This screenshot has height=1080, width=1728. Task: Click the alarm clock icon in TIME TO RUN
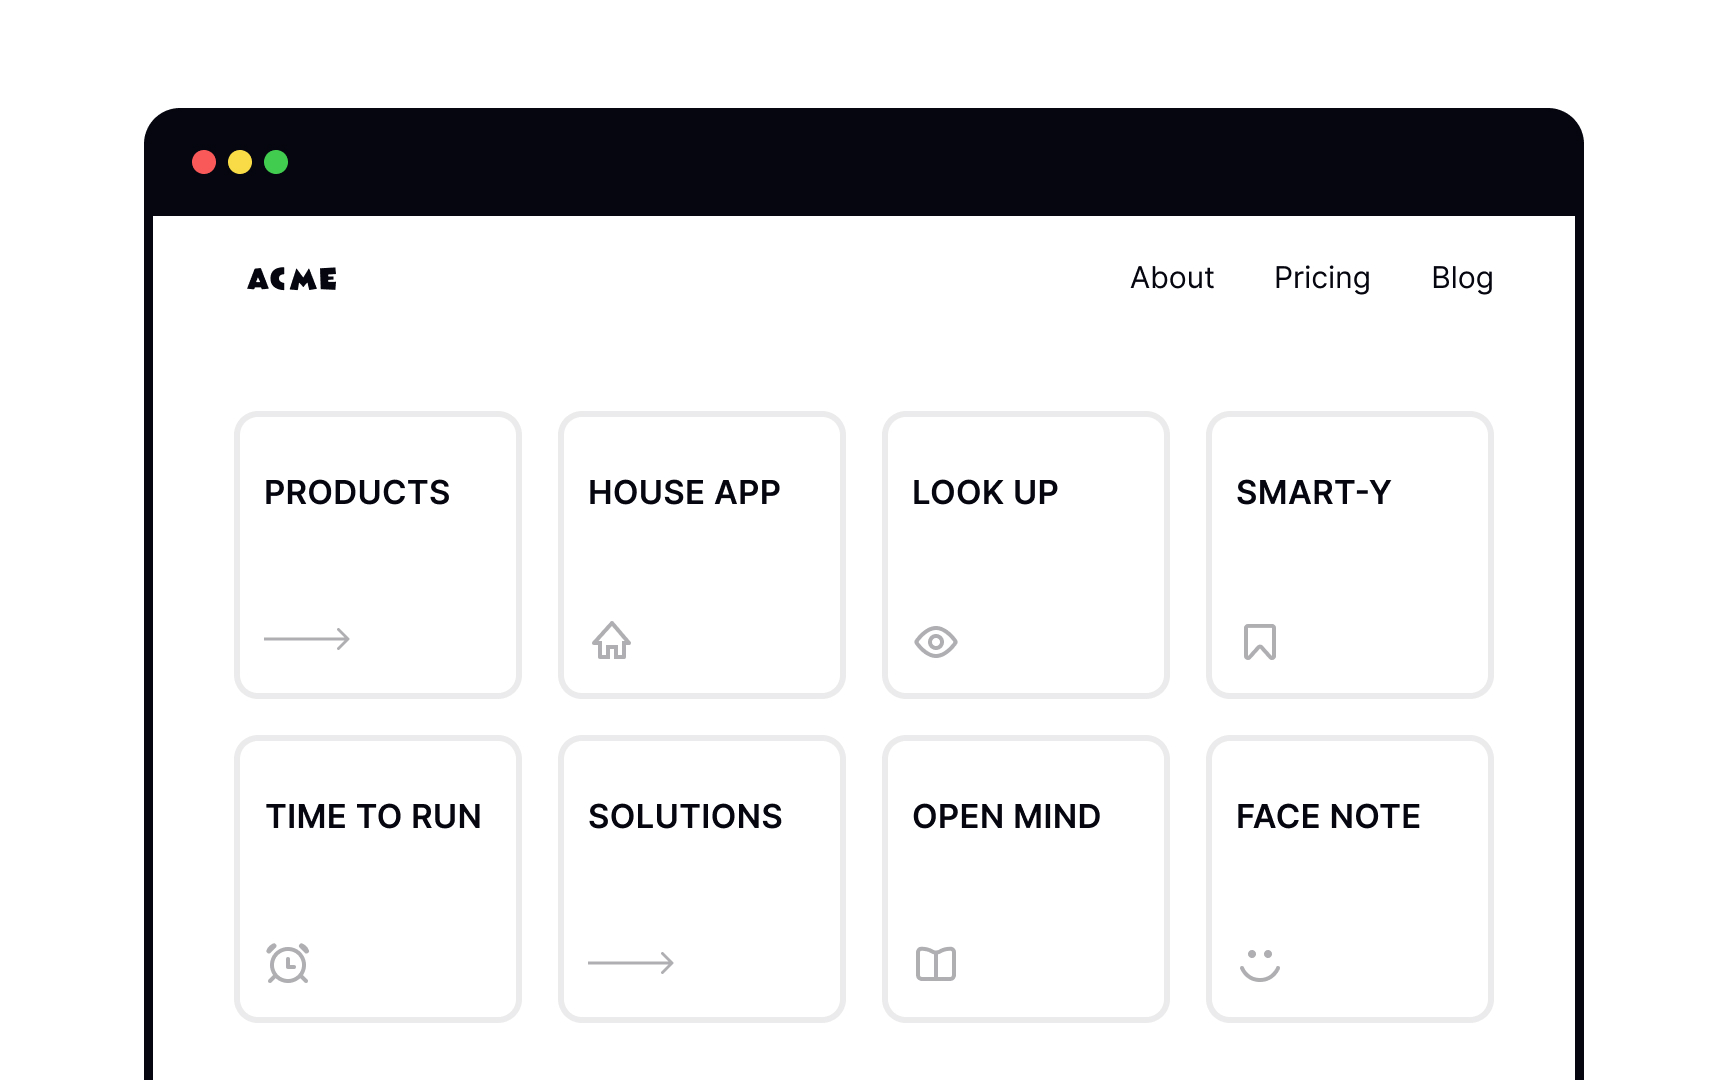(x=287, y=963)
